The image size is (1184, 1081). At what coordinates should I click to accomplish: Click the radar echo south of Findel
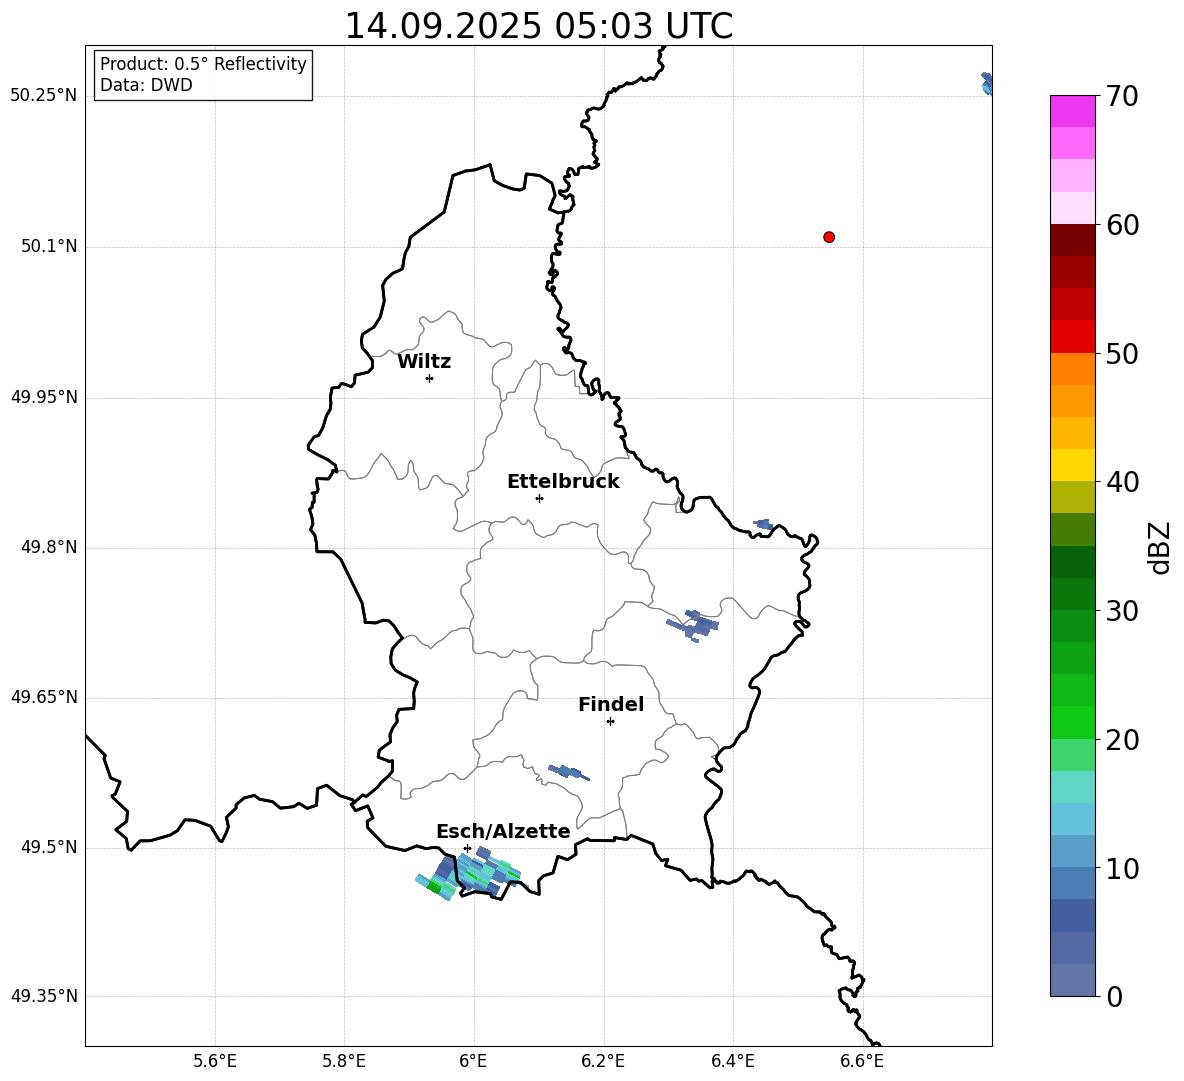point(569,772)
